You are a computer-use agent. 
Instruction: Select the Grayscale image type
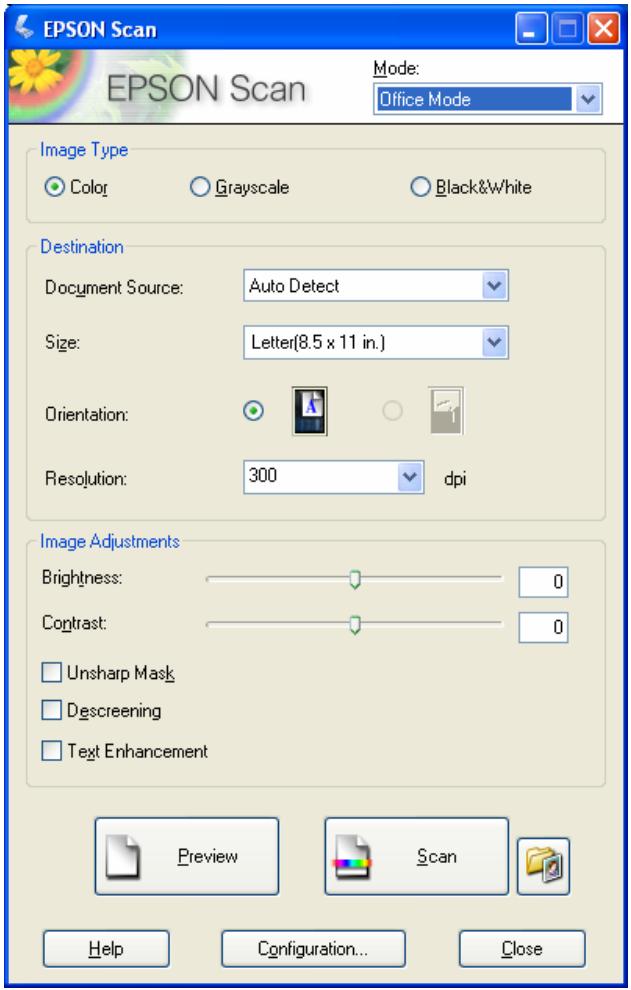tap(198, 184)
